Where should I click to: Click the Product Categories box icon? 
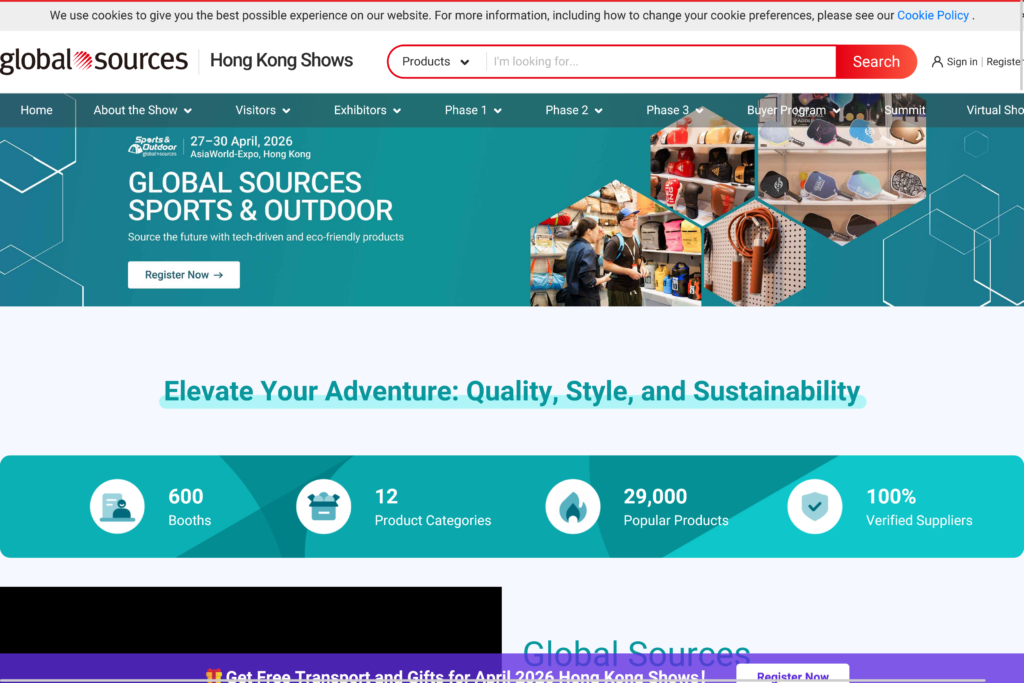[323, 506]
